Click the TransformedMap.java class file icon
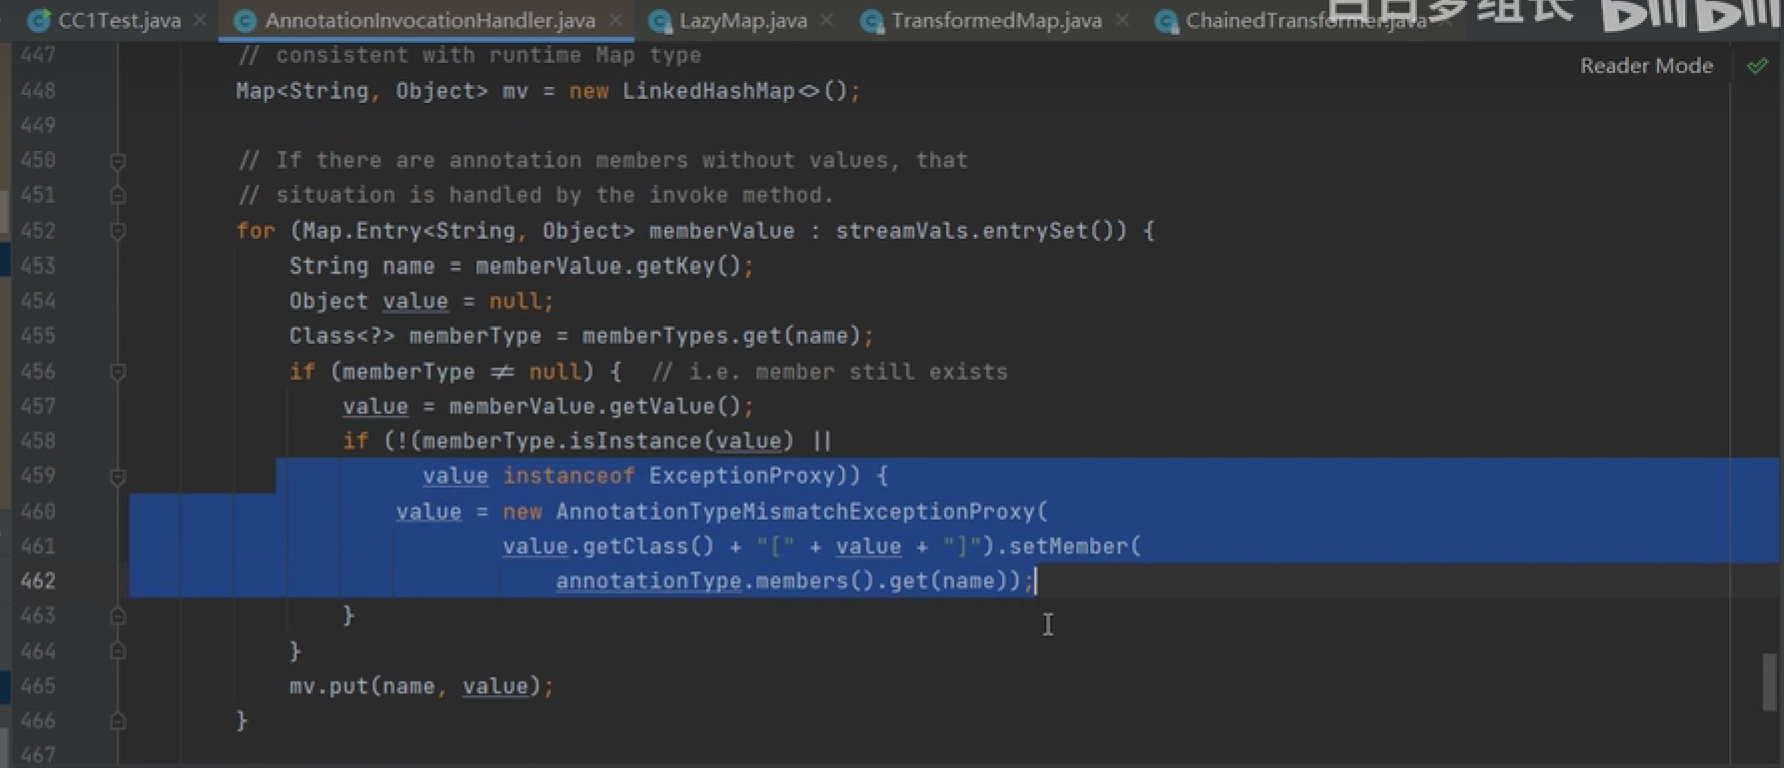 tap(872, 21)
